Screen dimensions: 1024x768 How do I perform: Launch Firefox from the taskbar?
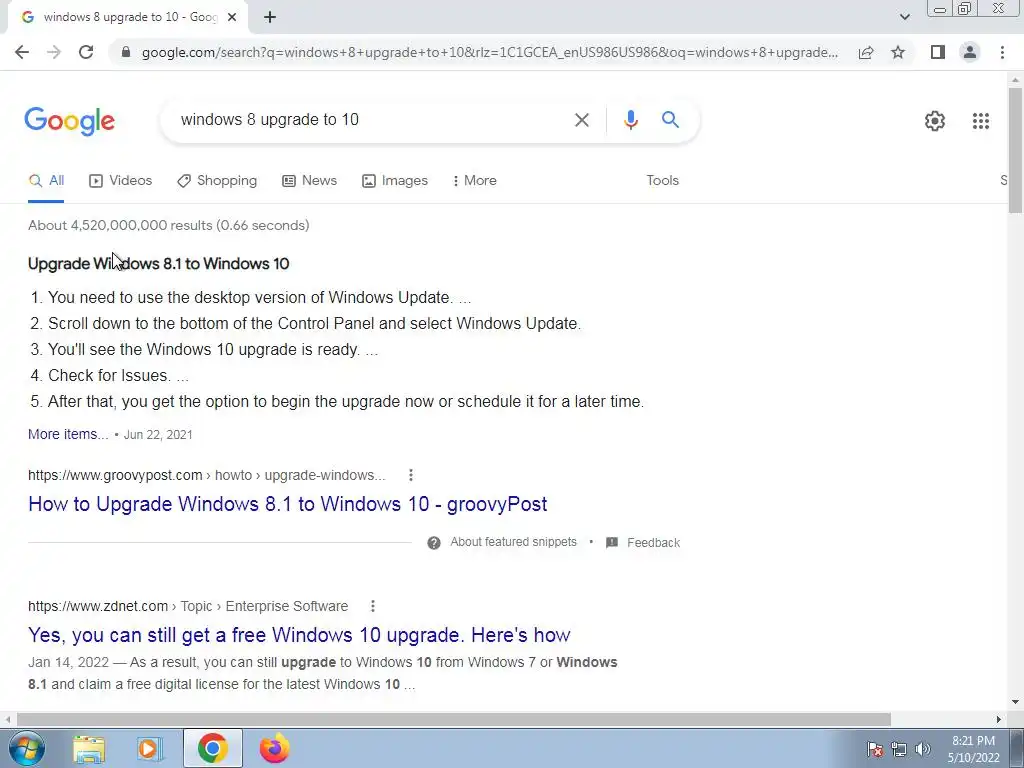[x=274, y=748]
